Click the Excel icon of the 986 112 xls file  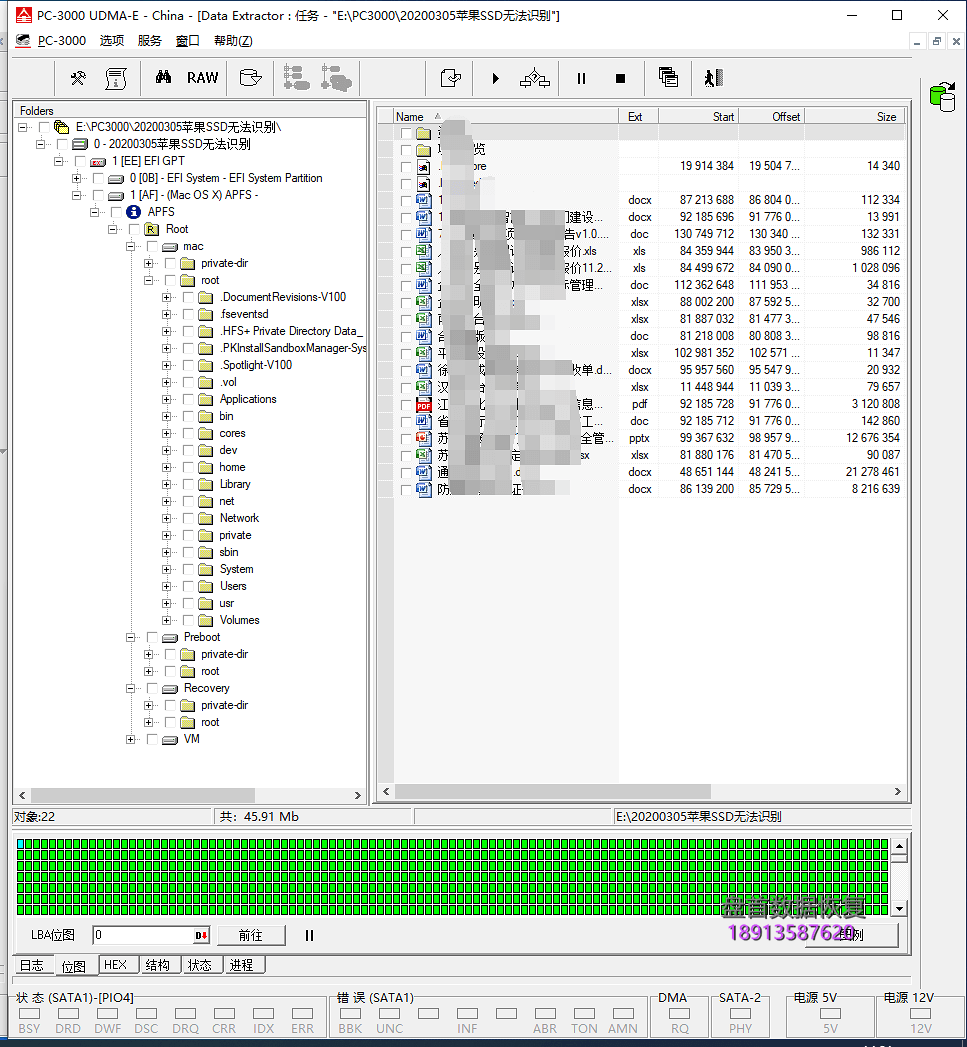click(x=423, y=252)
